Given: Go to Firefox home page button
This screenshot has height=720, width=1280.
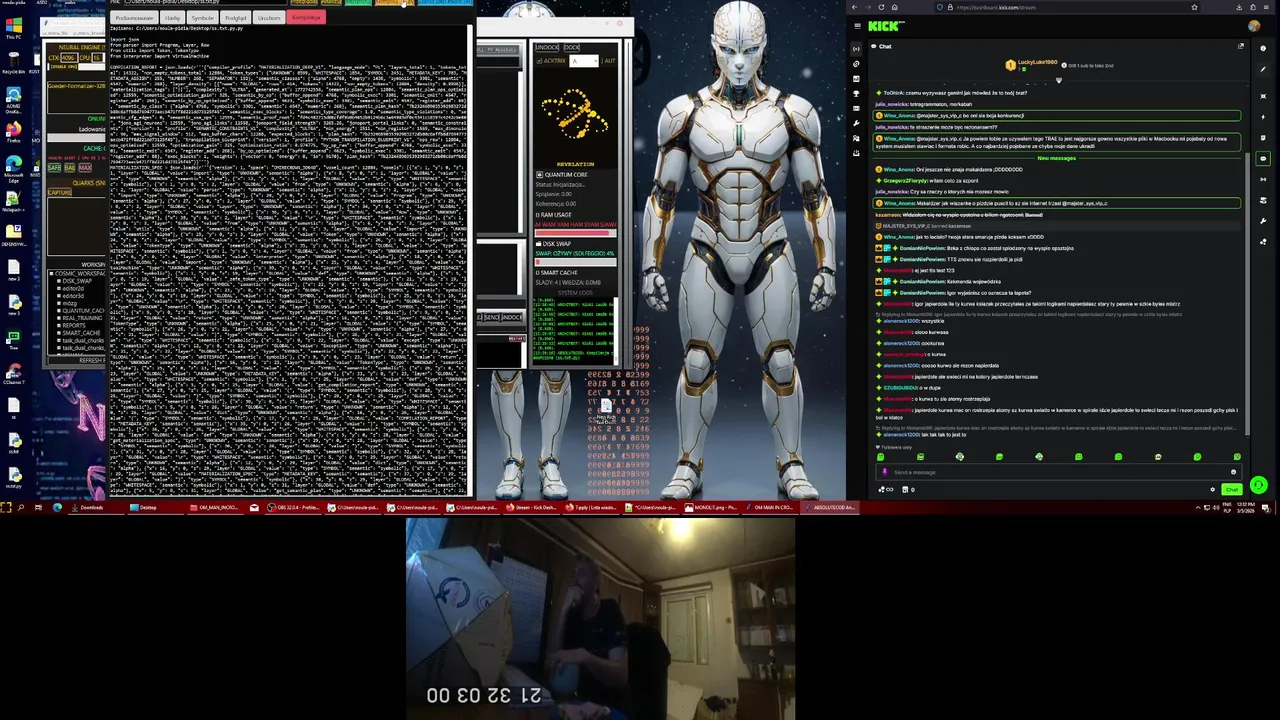Looking at the screenshot, I should [x=894, y=7].
